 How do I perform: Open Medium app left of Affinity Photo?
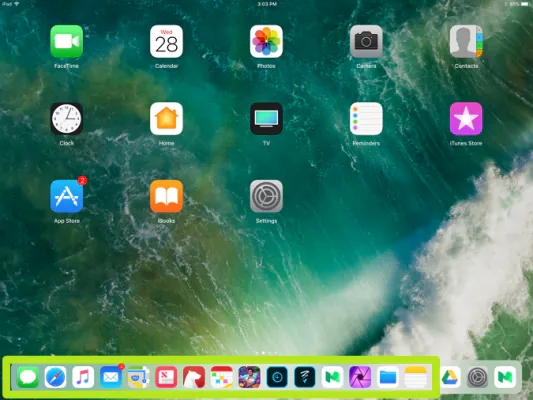point(332,377)
